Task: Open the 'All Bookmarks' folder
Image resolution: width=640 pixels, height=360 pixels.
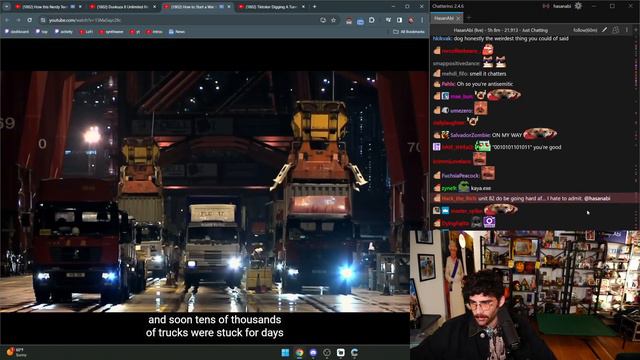Action: [409, 31]
